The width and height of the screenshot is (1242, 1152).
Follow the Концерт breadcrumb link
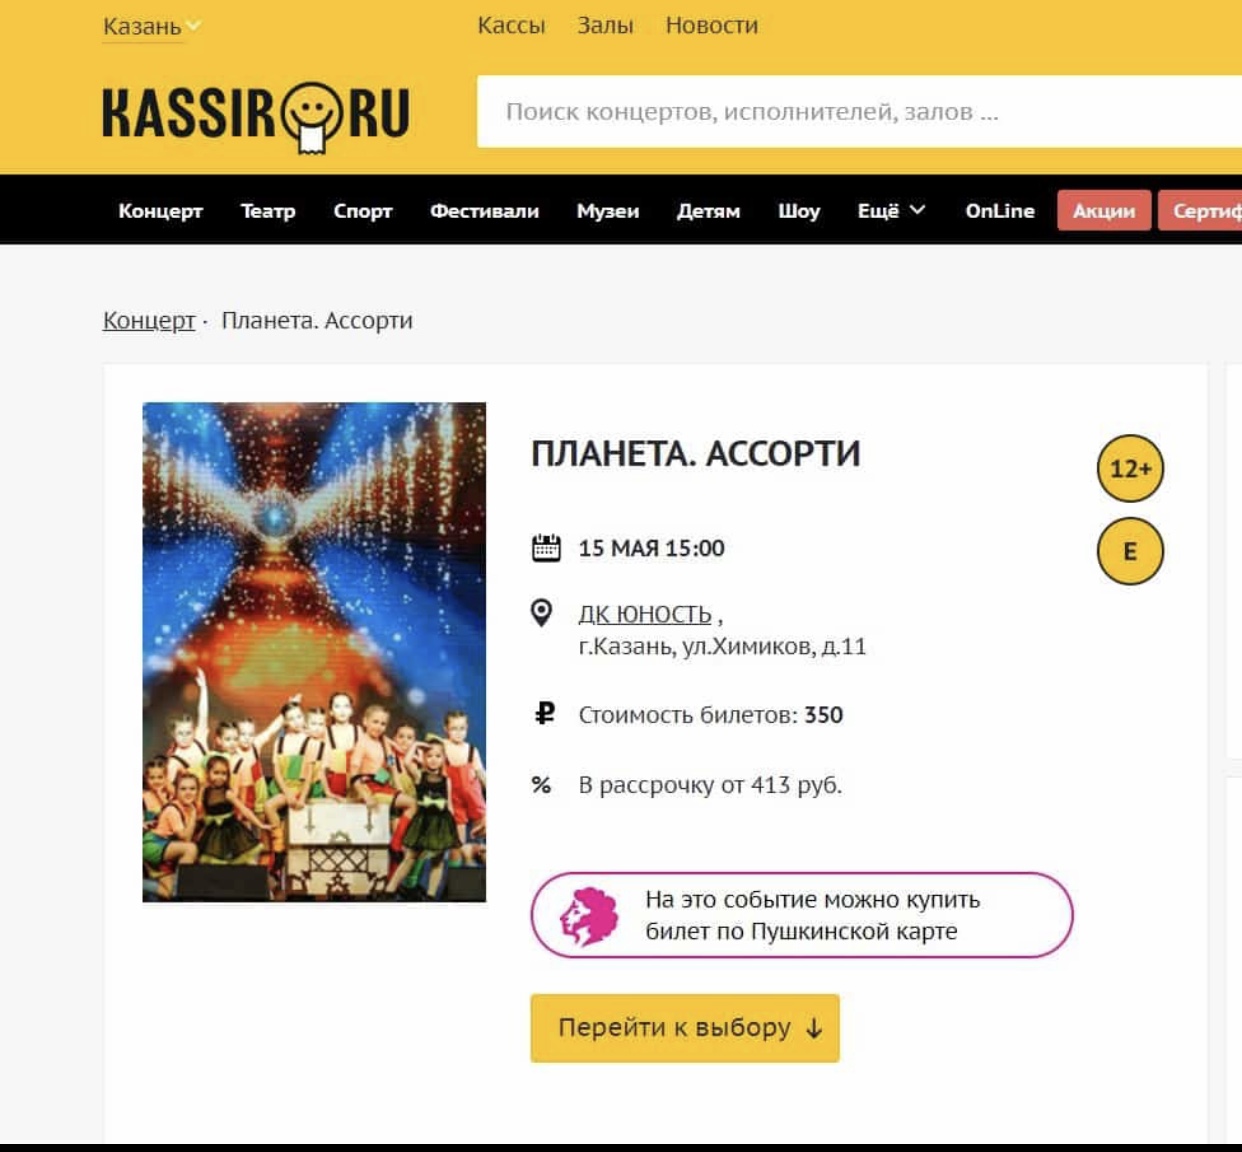pyautogui.click(x=149, y=321)
